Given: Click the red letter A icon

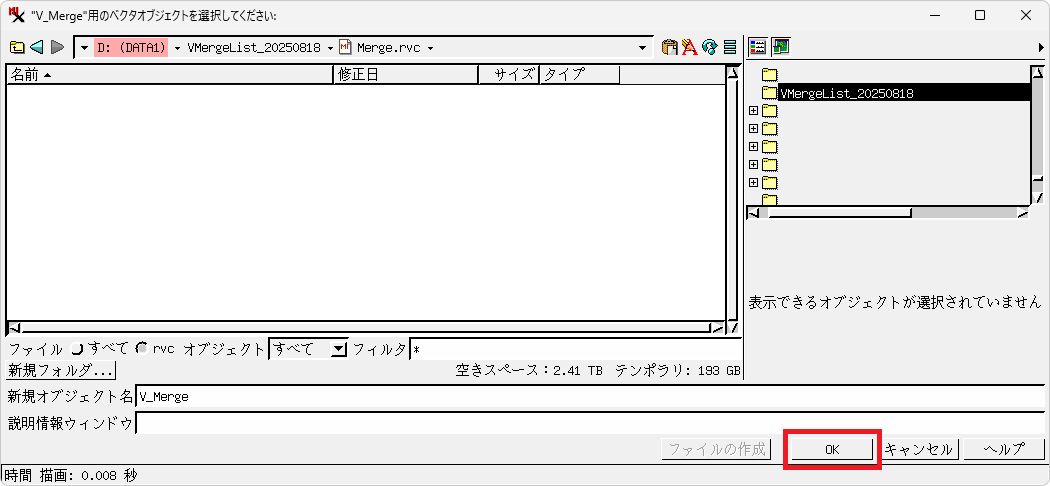Looking at the screenshot, I should point(689,47).
